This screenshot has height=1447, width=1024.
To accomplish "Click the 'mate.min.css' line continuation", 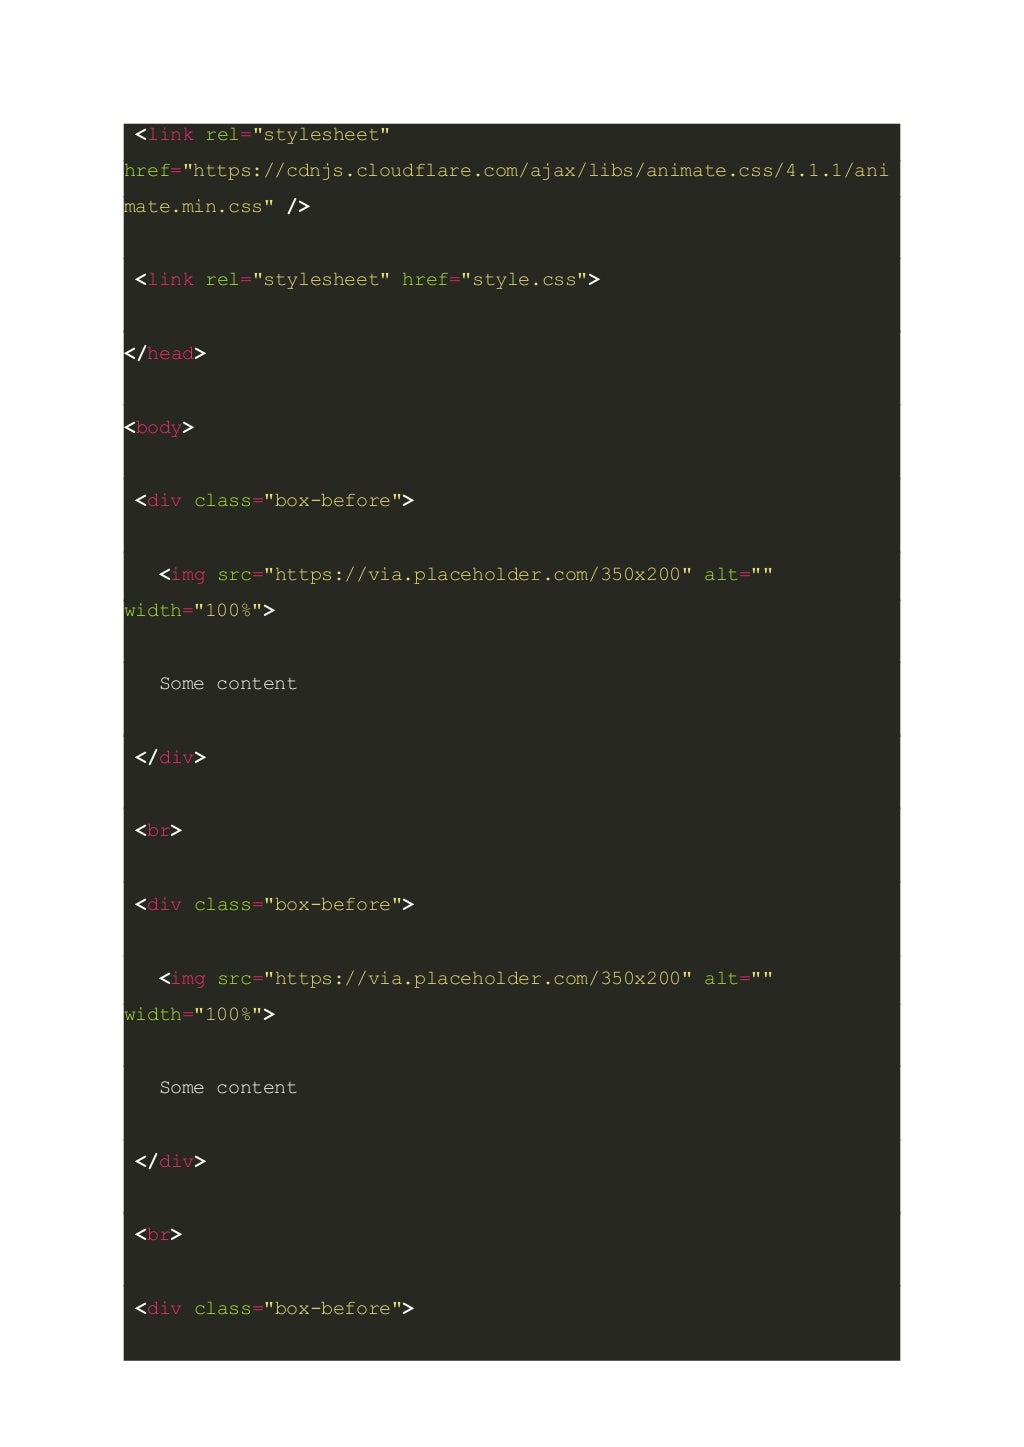I will [x=217, y=207].
